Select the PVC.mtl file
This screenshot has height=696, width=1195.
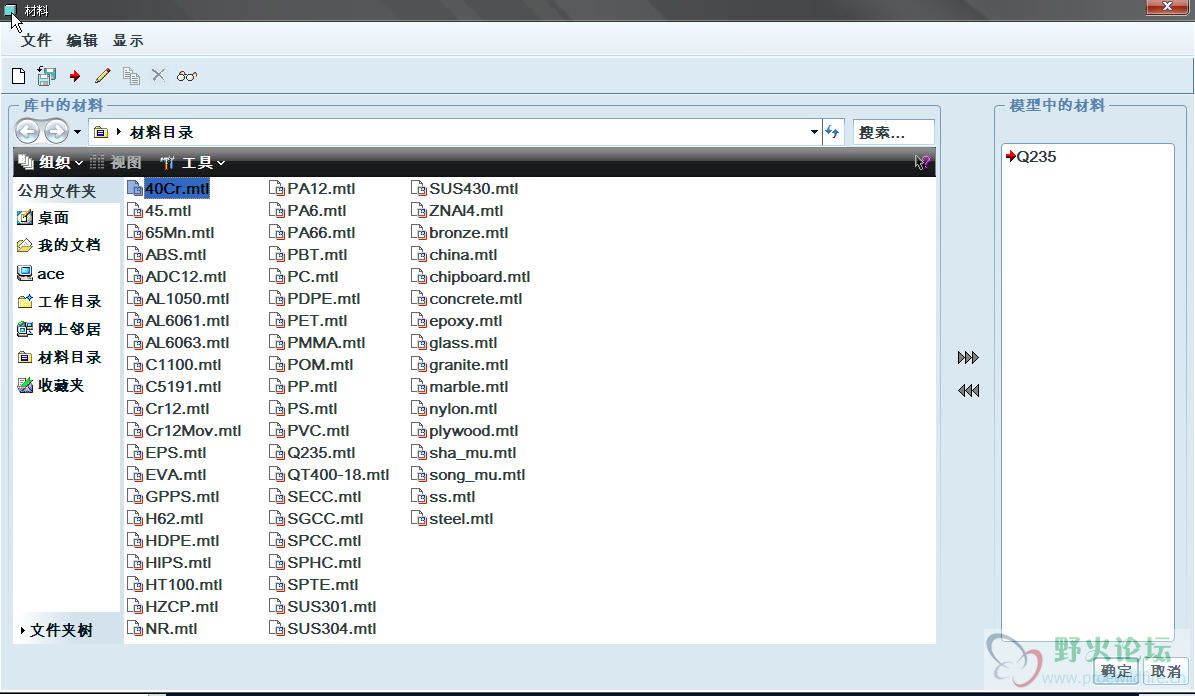[x=309, y=431]
